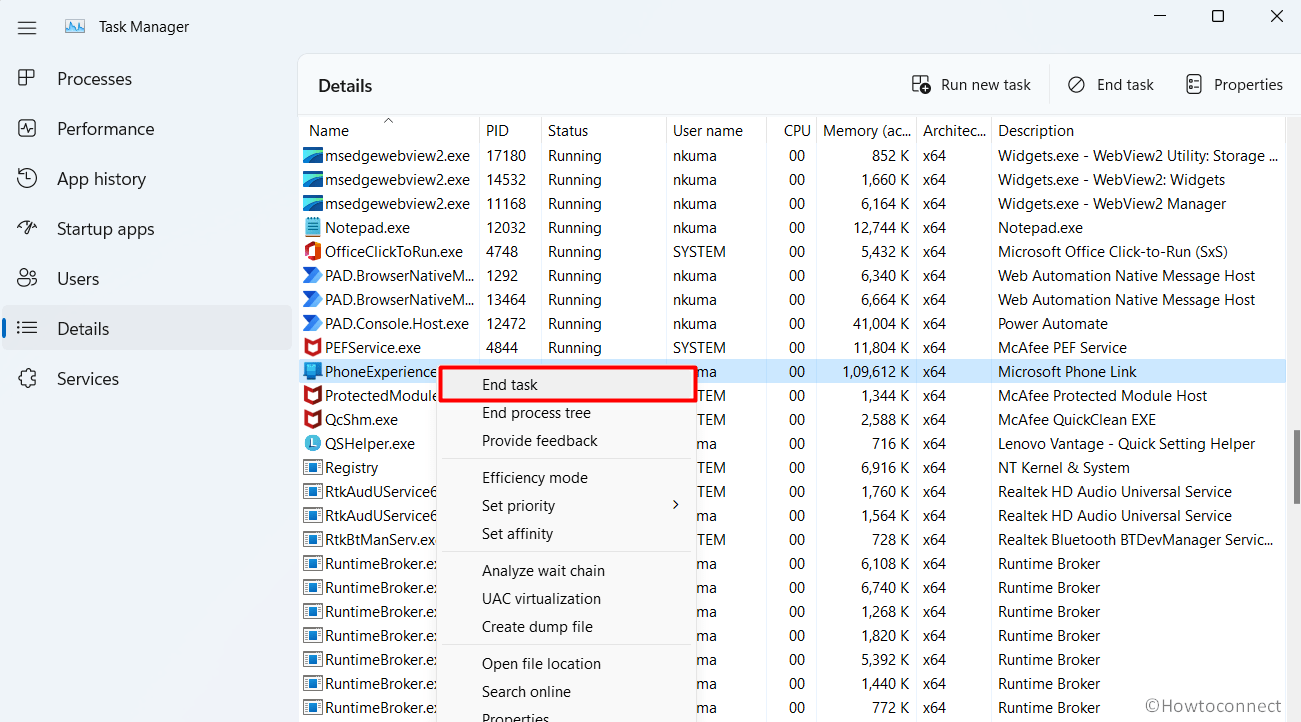1301x722 pixels.
Task: Sort by the Memory column header
Action: click(x=867, y=131)
